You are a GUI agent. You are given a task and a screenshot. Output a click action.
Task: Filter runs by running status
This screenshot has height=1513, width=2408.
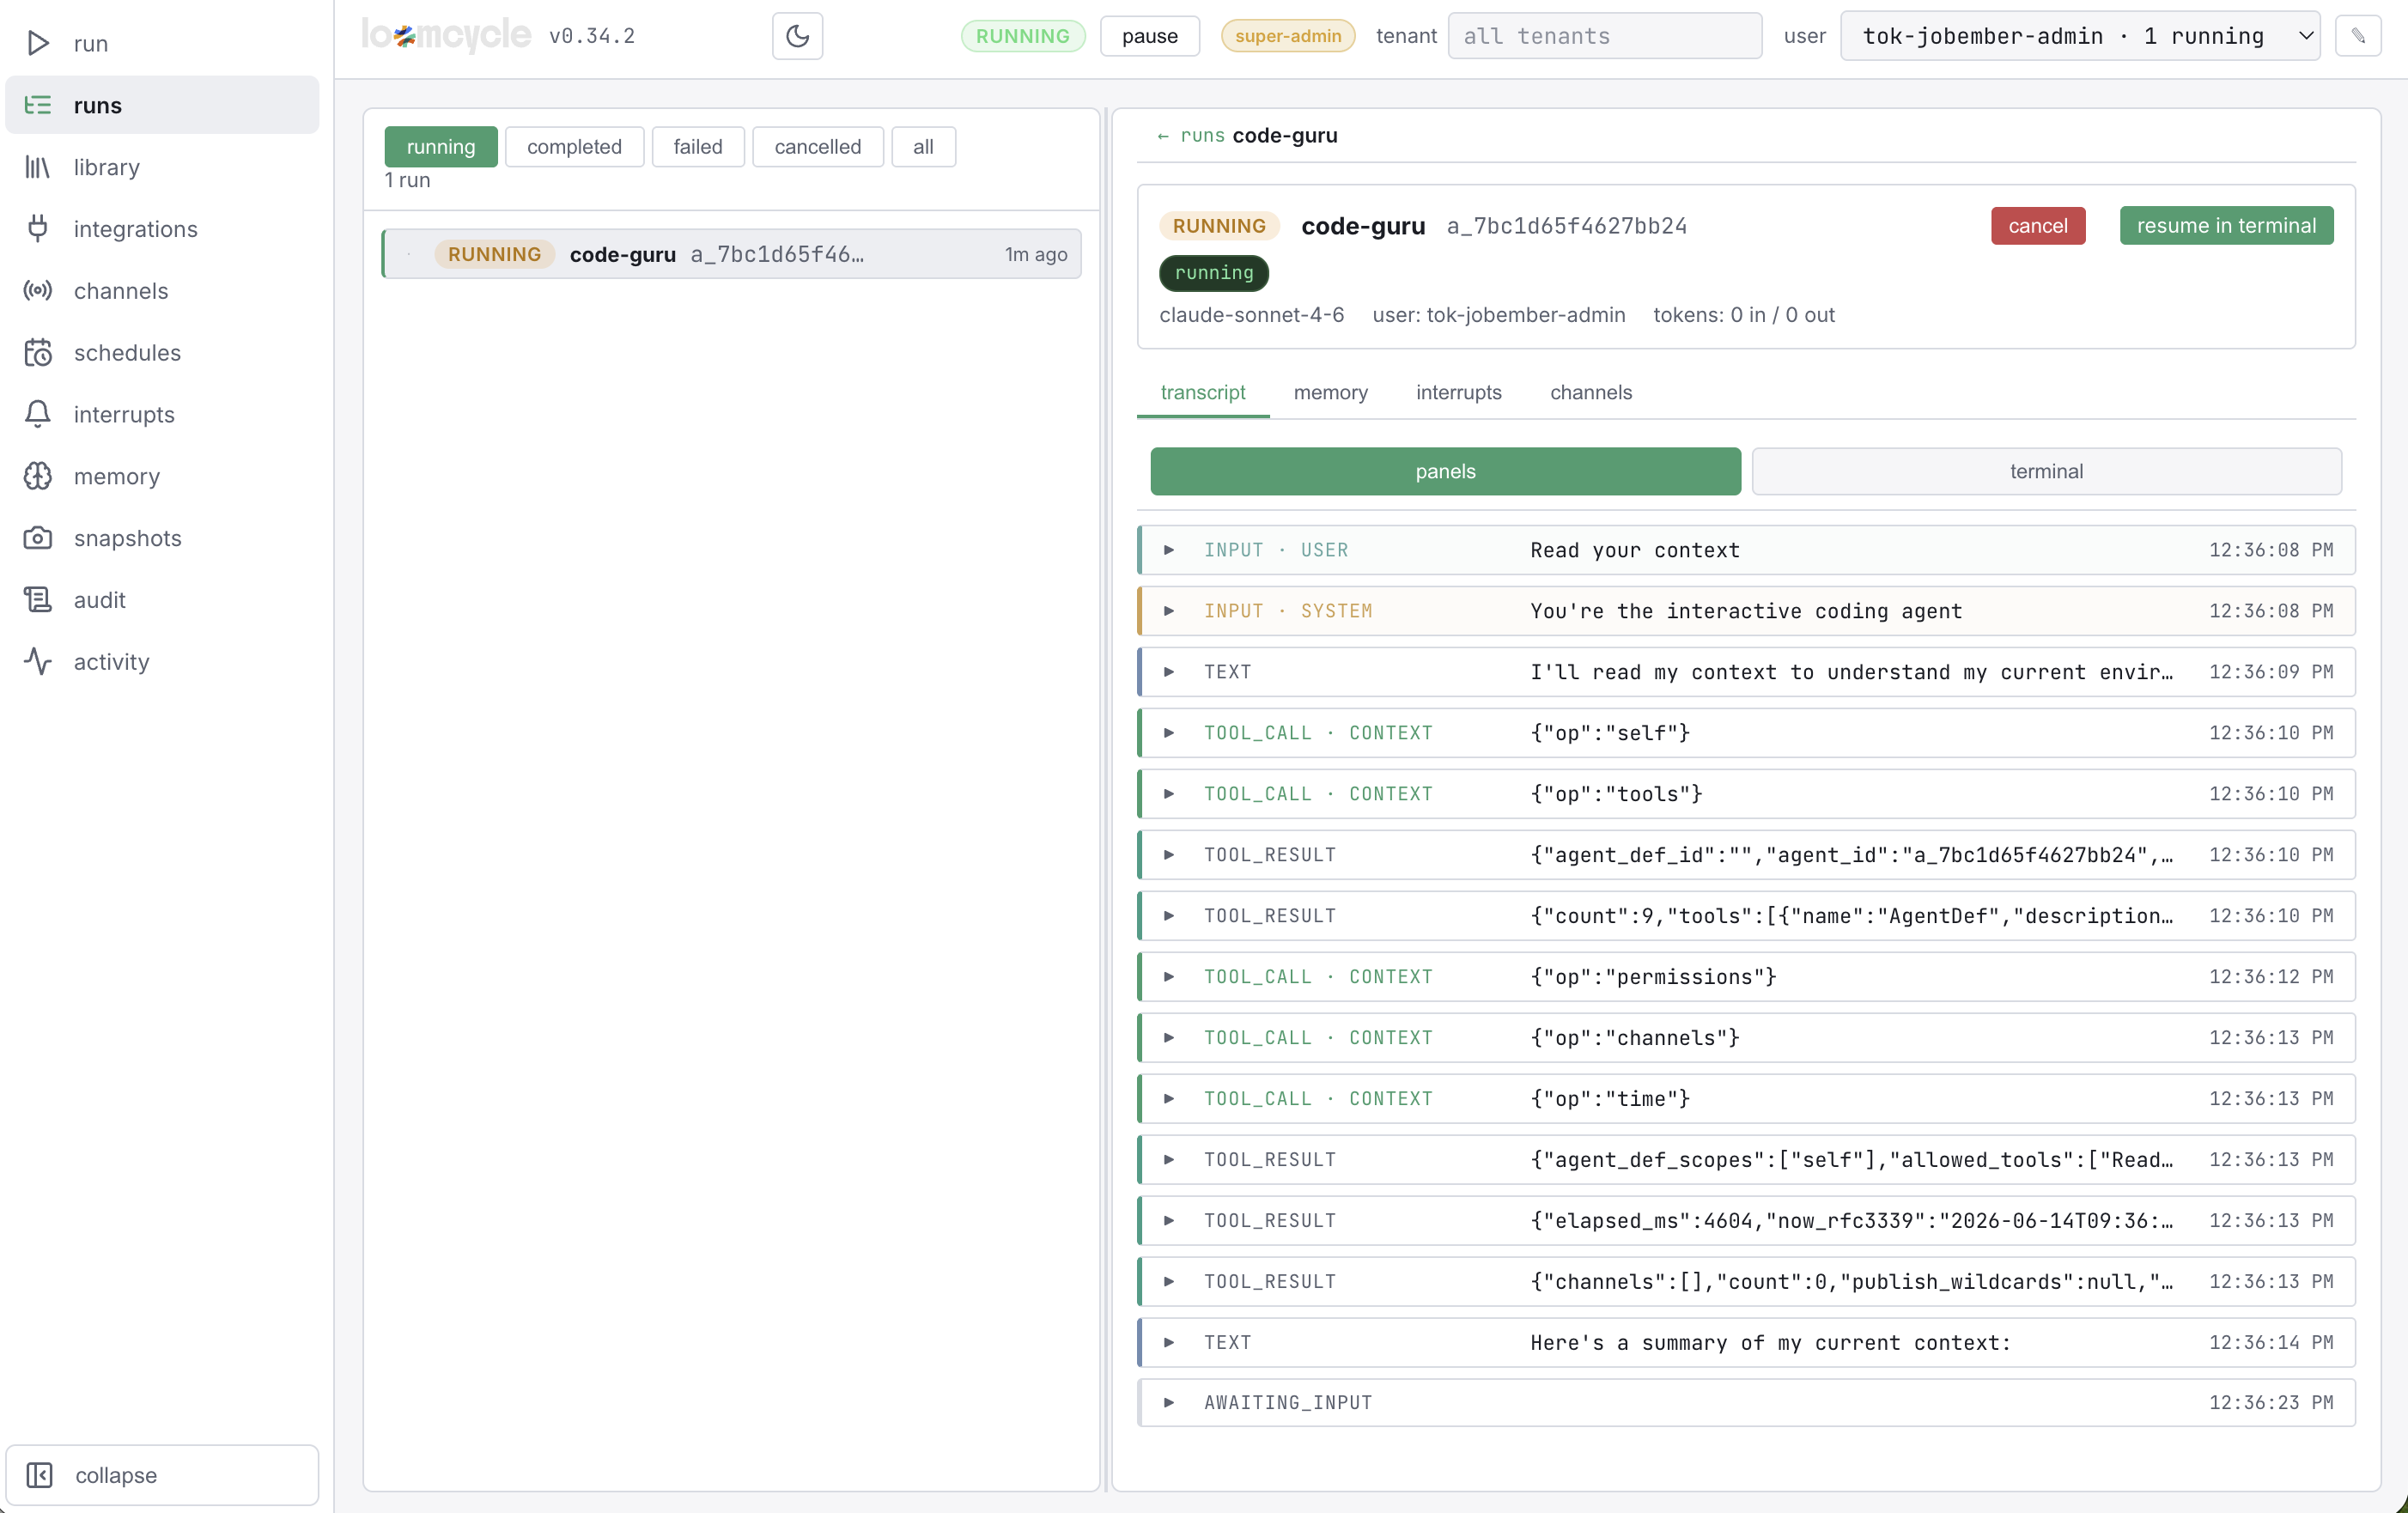pyautogui.click(x=441, y=147)
